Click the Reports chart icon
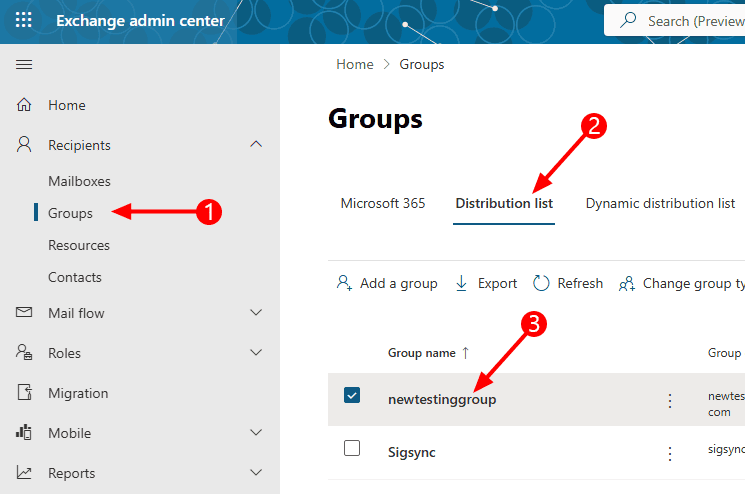Image resolution: width=745 pixels, height=494 pixels. pyautogui.click(x=25, y=473)
